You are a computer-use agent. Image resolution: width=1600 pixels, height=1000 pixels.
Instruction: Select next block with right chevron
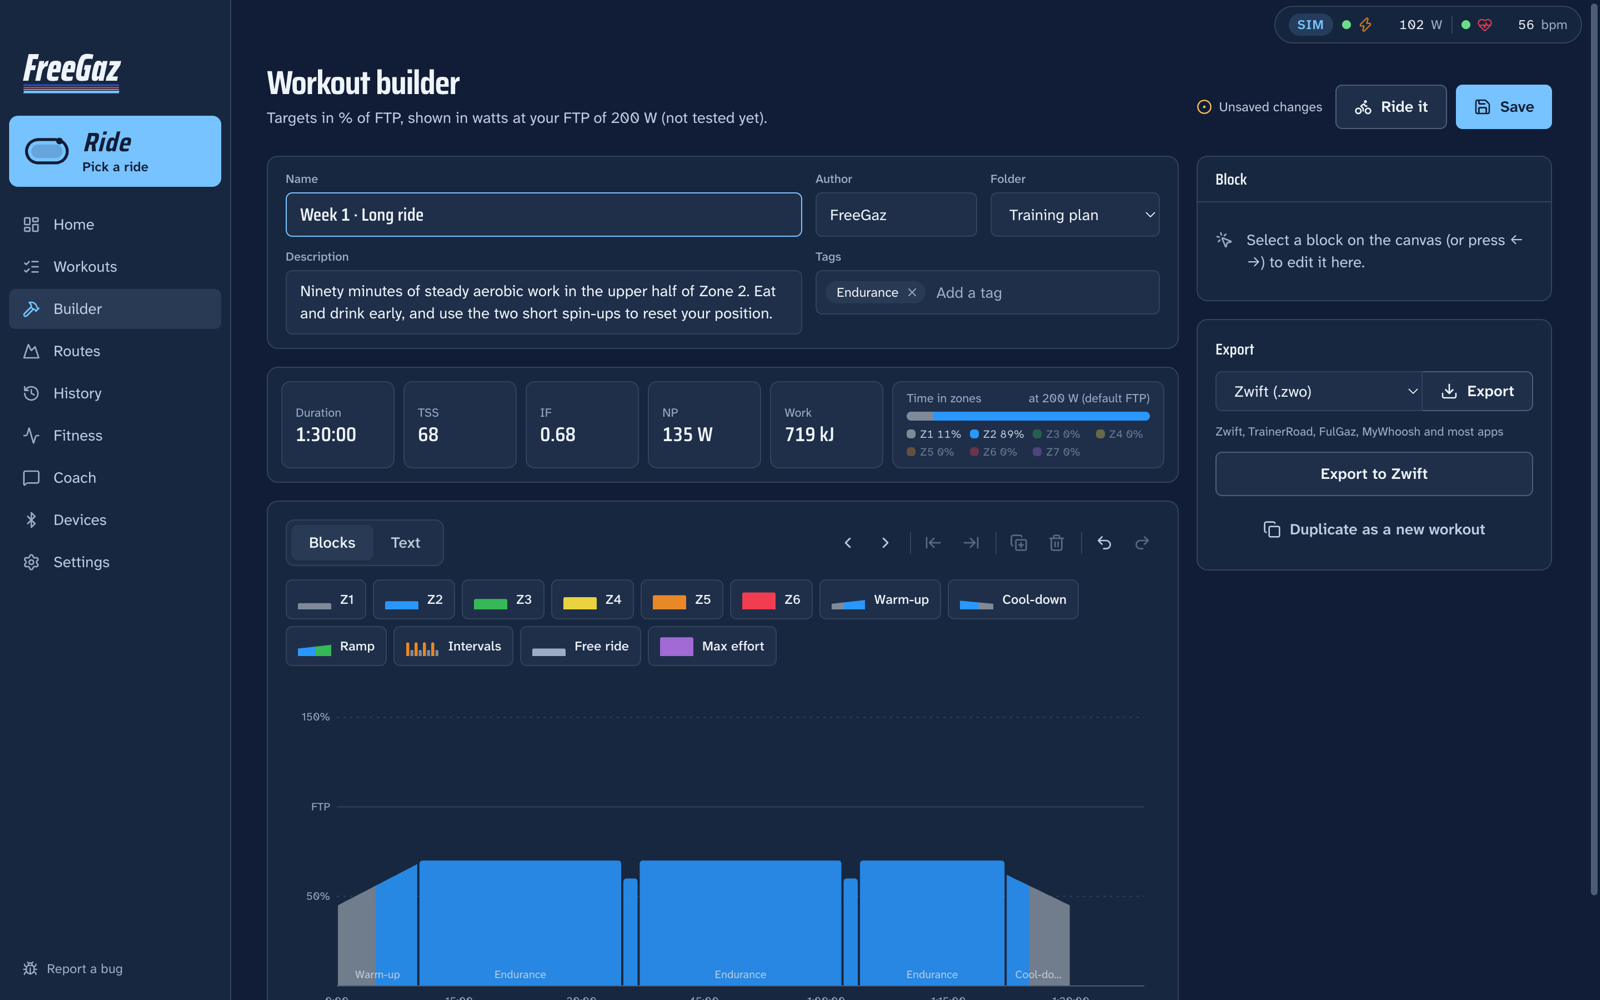coord(885,543)
